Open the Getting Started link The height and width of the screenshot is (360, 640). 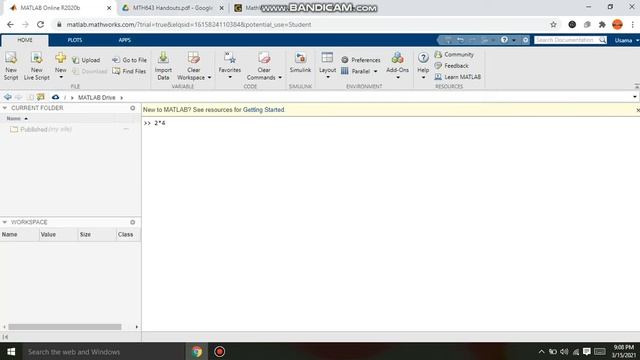[x=263, y=110]
